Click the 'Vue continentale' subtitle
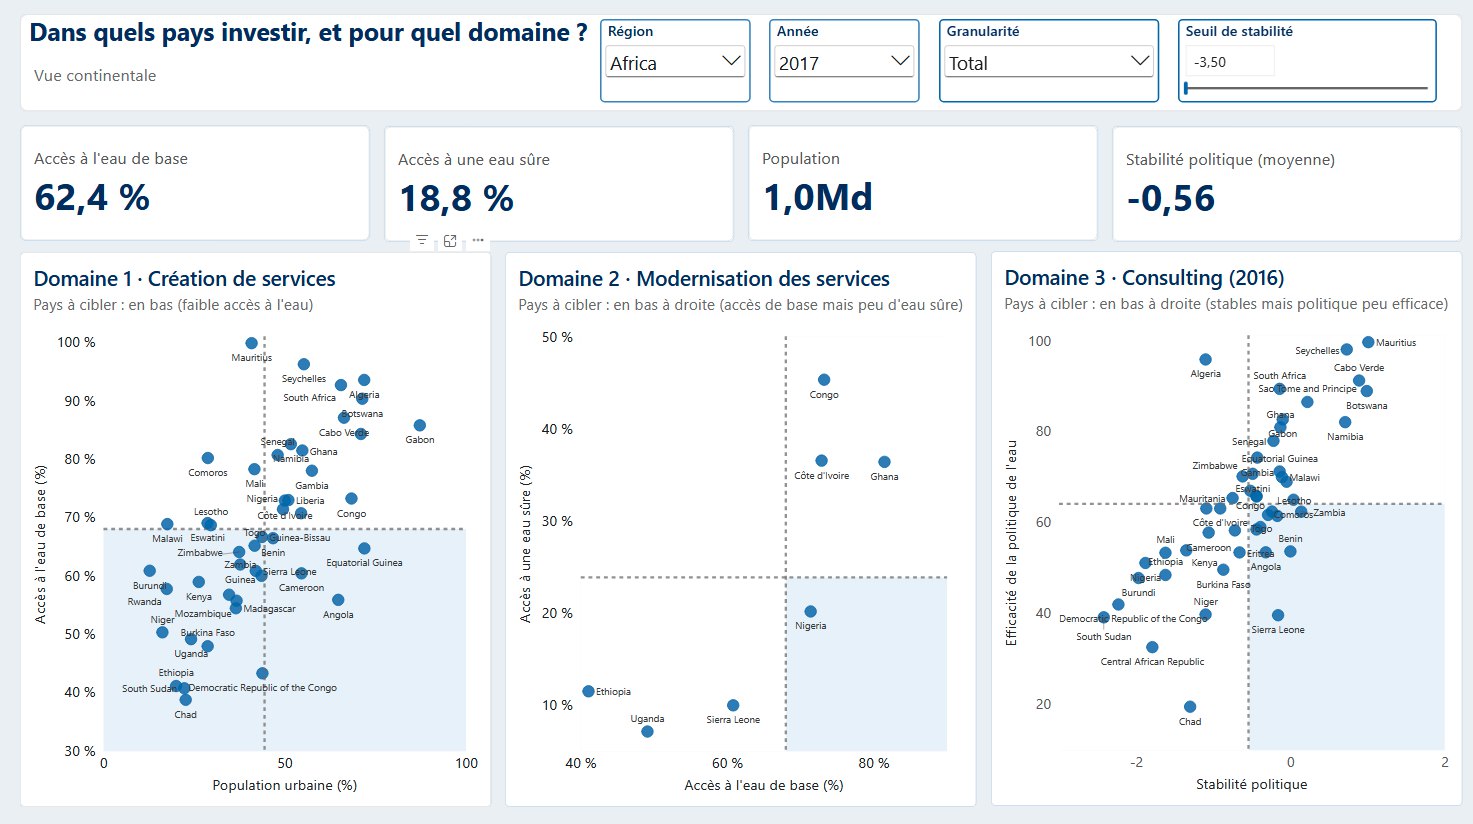 point(95,76)
